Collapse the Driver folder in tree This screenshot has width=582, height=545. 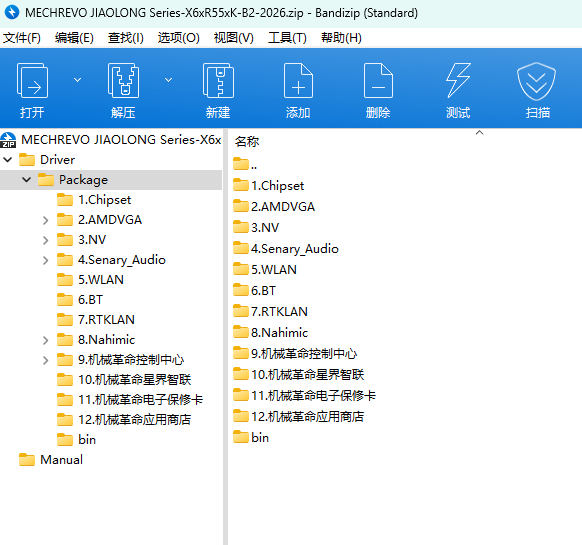(x=7, y=160)
